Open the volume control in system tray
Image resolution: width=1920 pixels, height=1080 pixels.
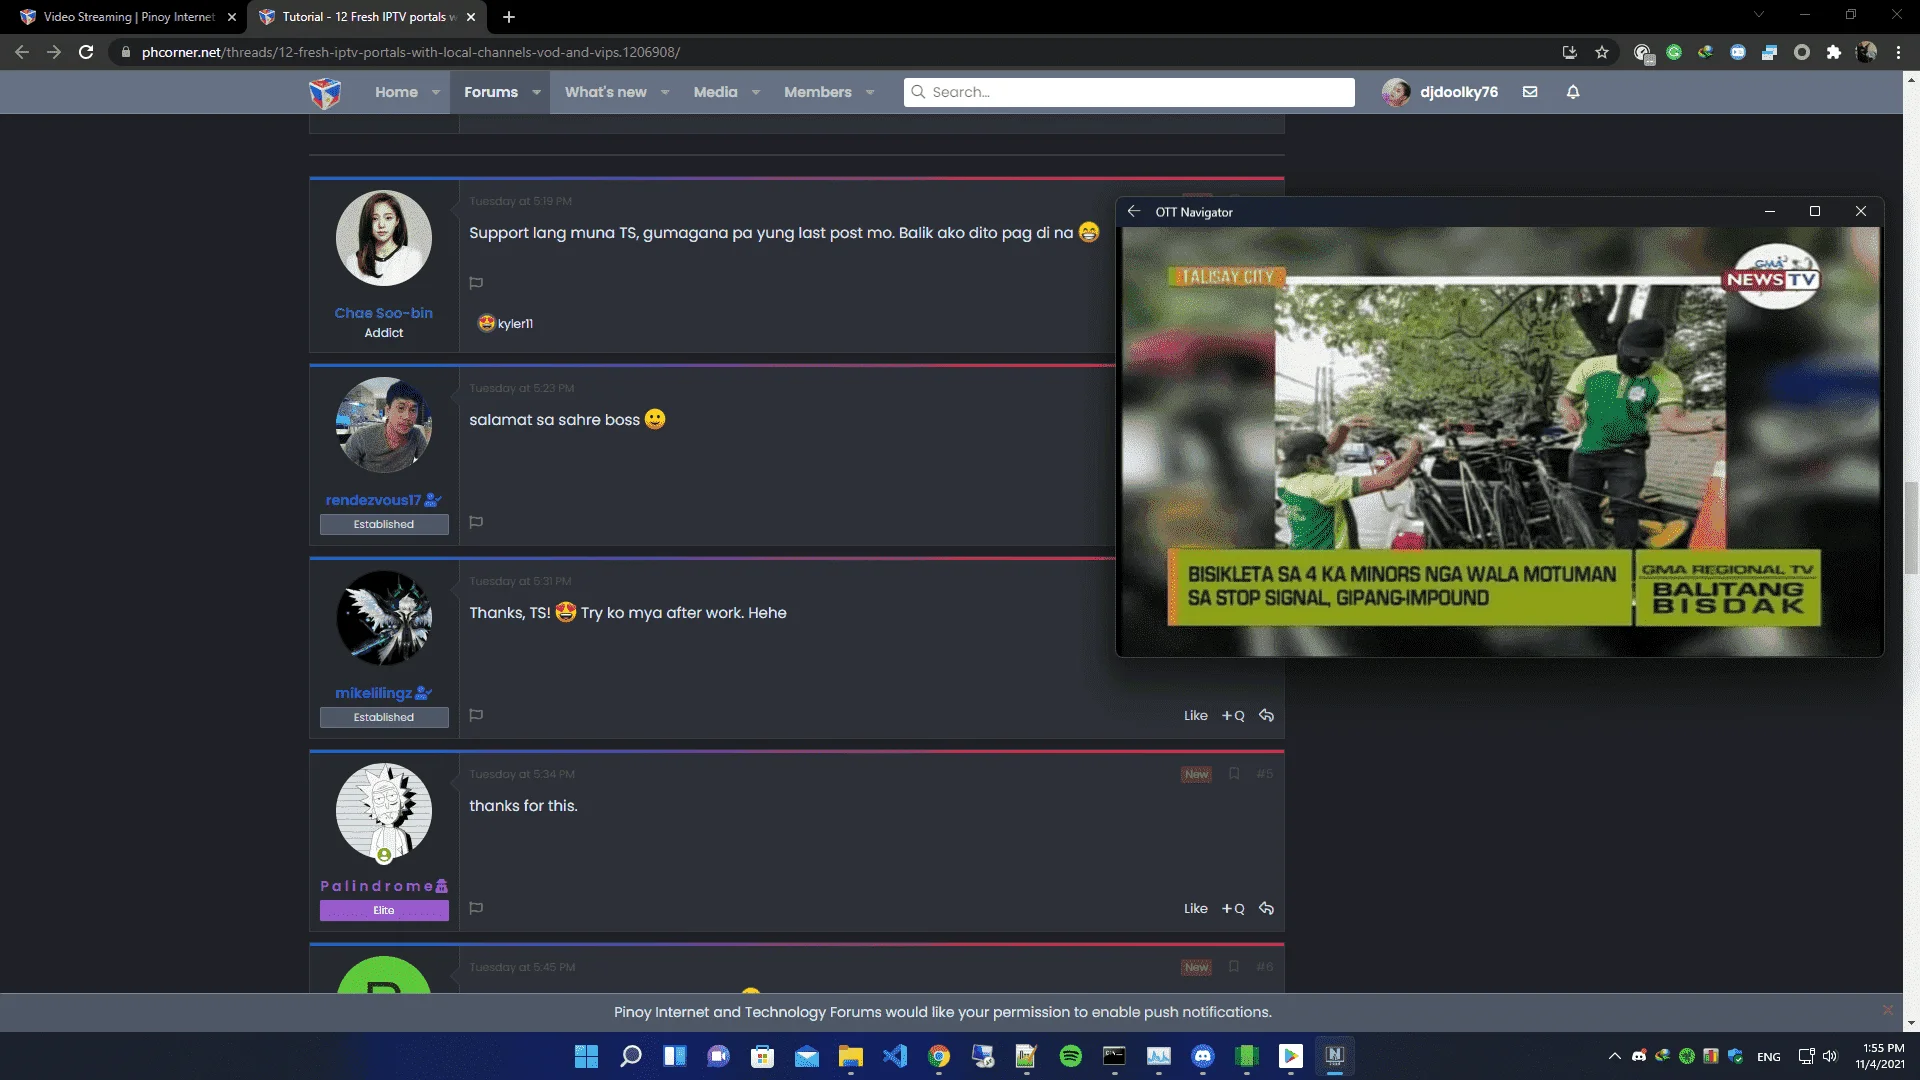(x=1830, y=1056)
